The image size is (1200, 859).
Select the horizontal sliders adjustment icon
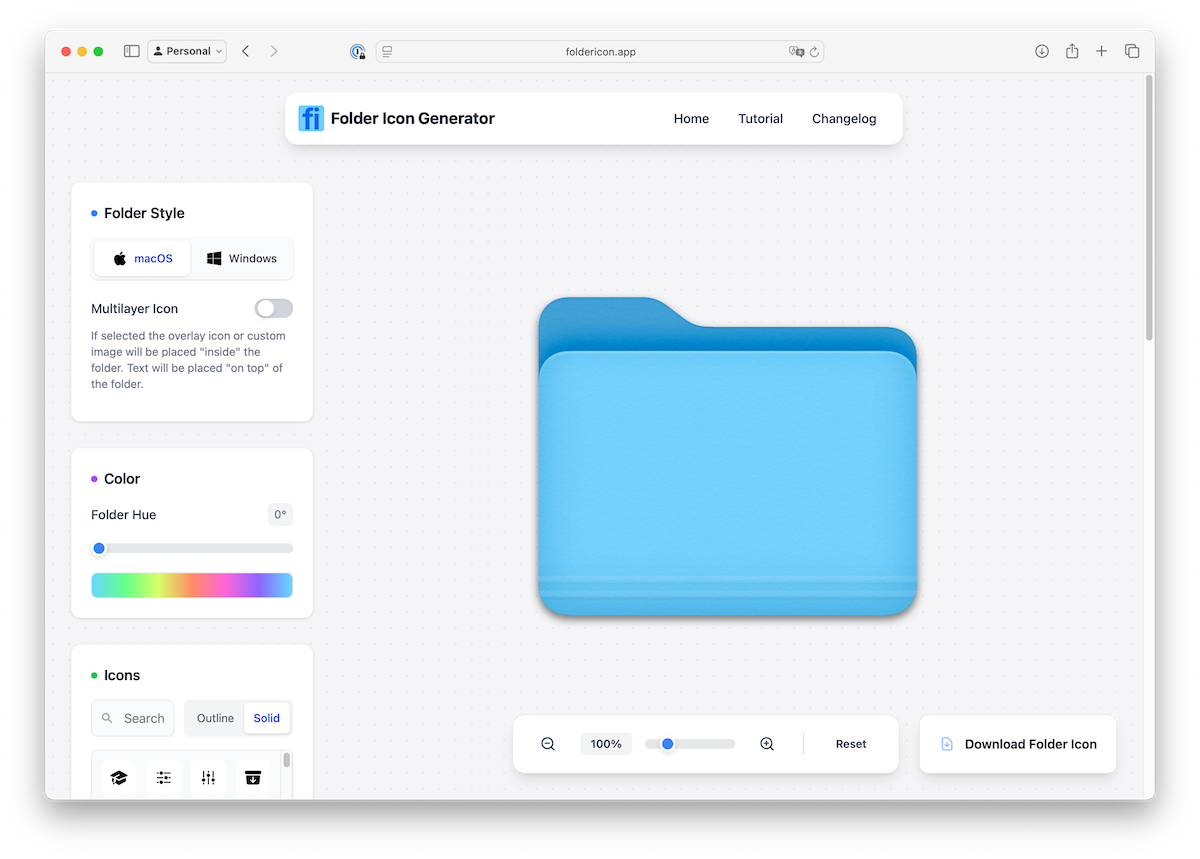163,777
